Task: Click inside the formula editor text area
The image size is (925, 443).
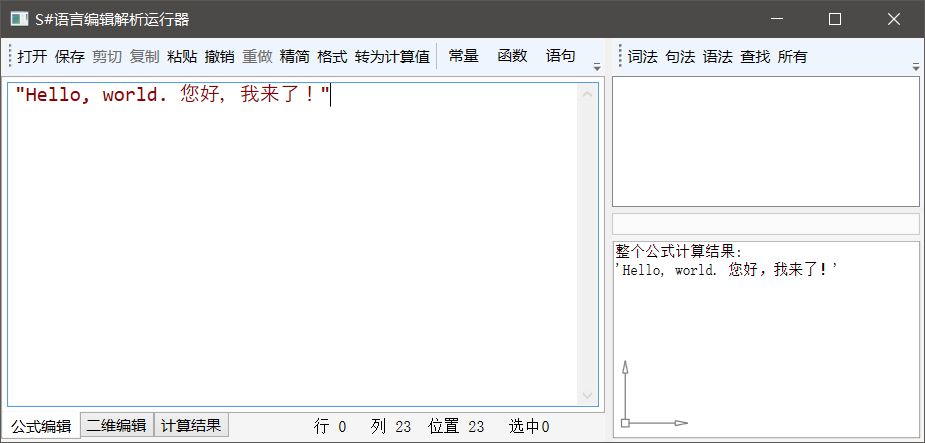Action: [293, 244]
